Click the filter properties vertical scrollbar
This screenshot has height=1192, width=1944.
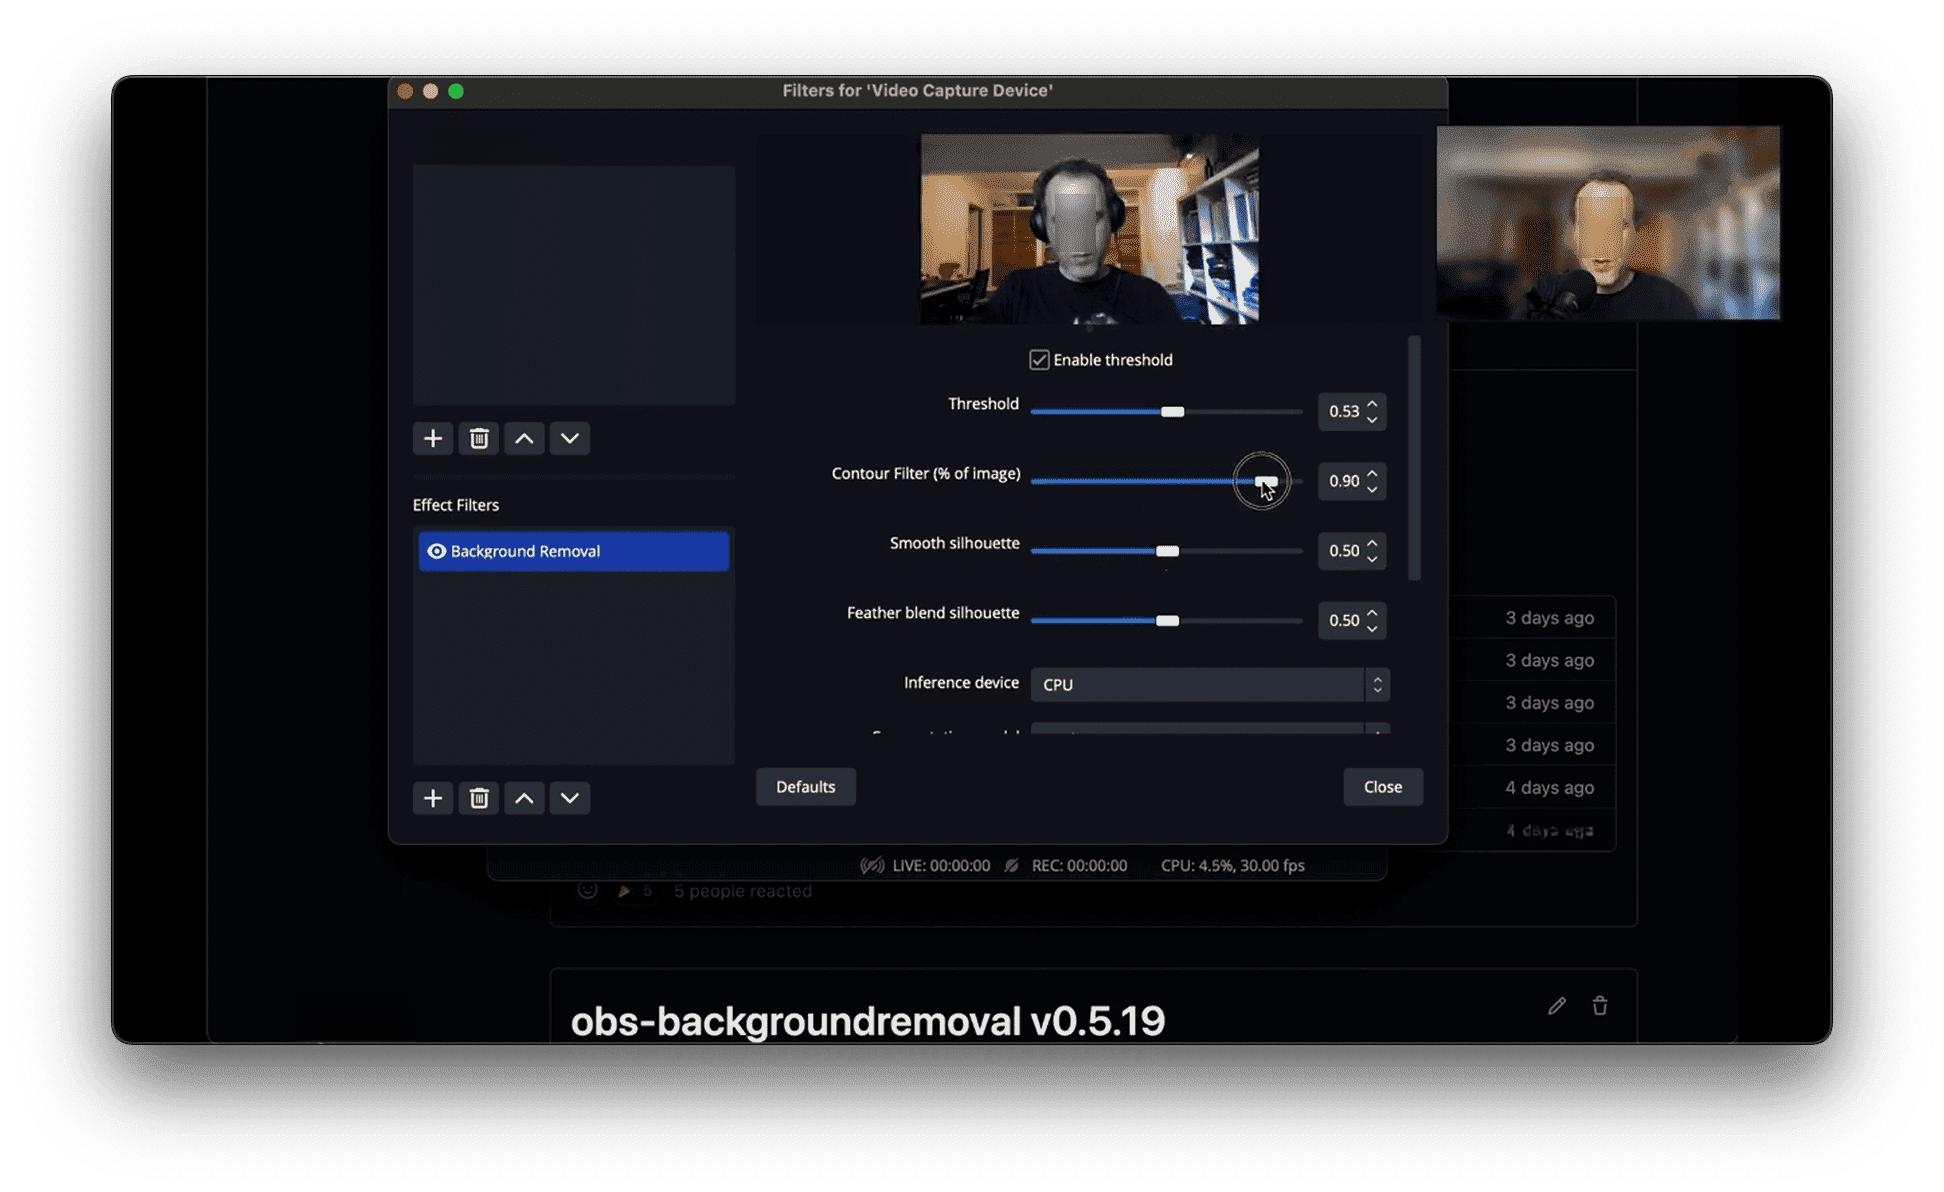point(1414,458)
